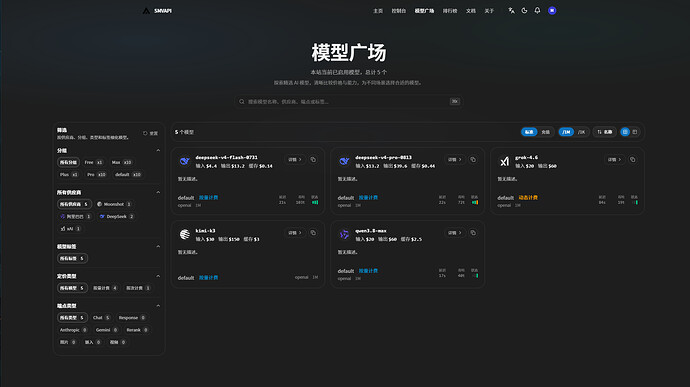Open details for kimi-k3

pyautogui.click(x=295, y=232)
